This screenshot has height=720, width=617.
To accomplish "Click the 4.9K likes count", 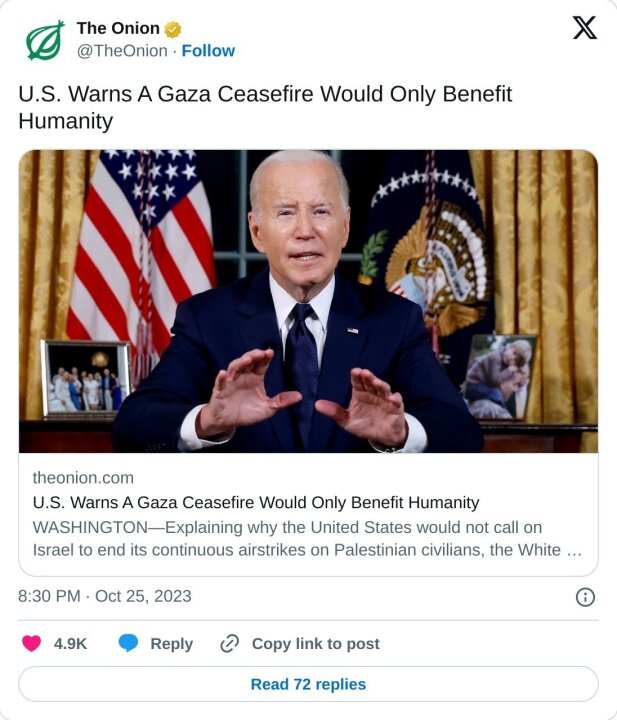I will click(70, 643).
